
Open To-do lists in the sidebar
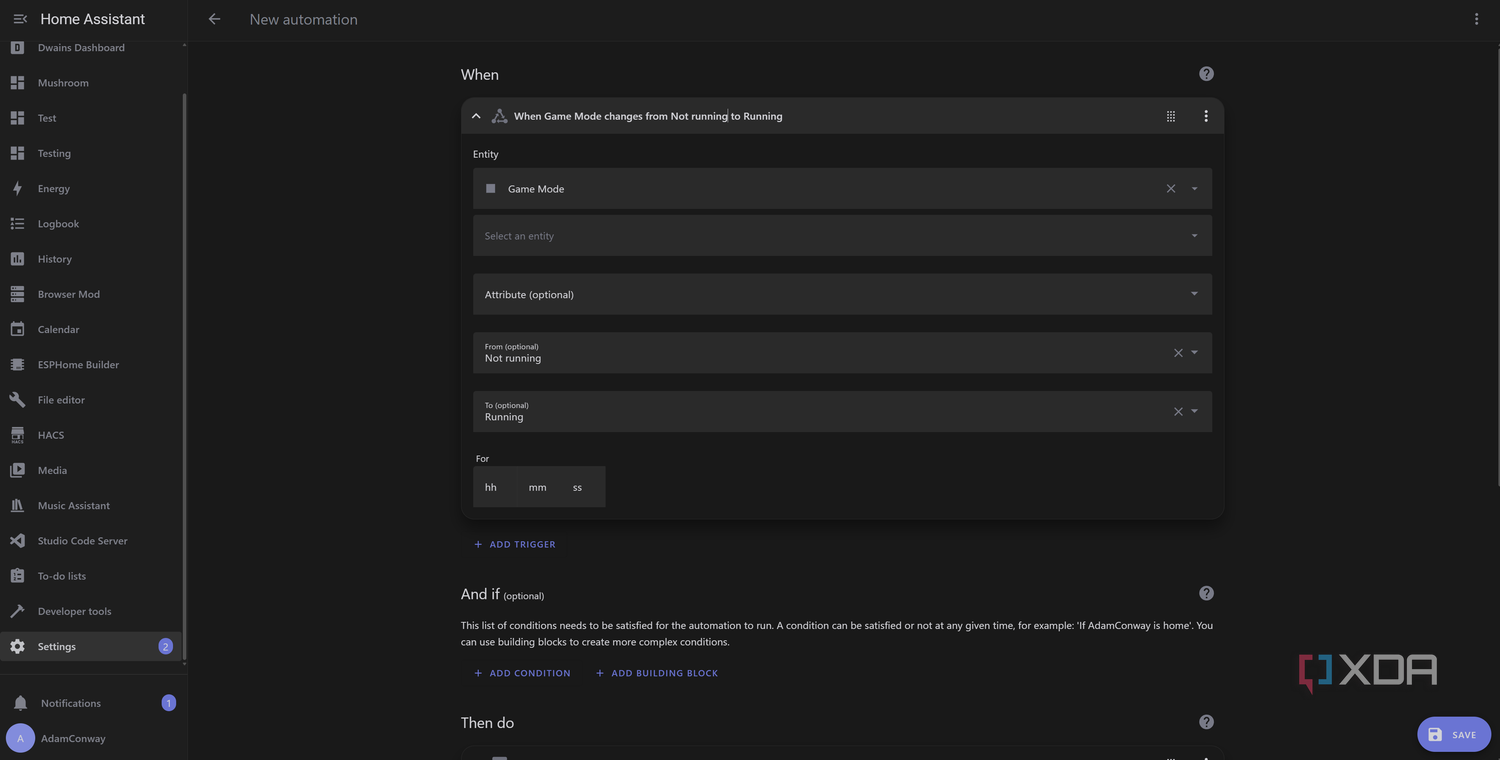92,576
